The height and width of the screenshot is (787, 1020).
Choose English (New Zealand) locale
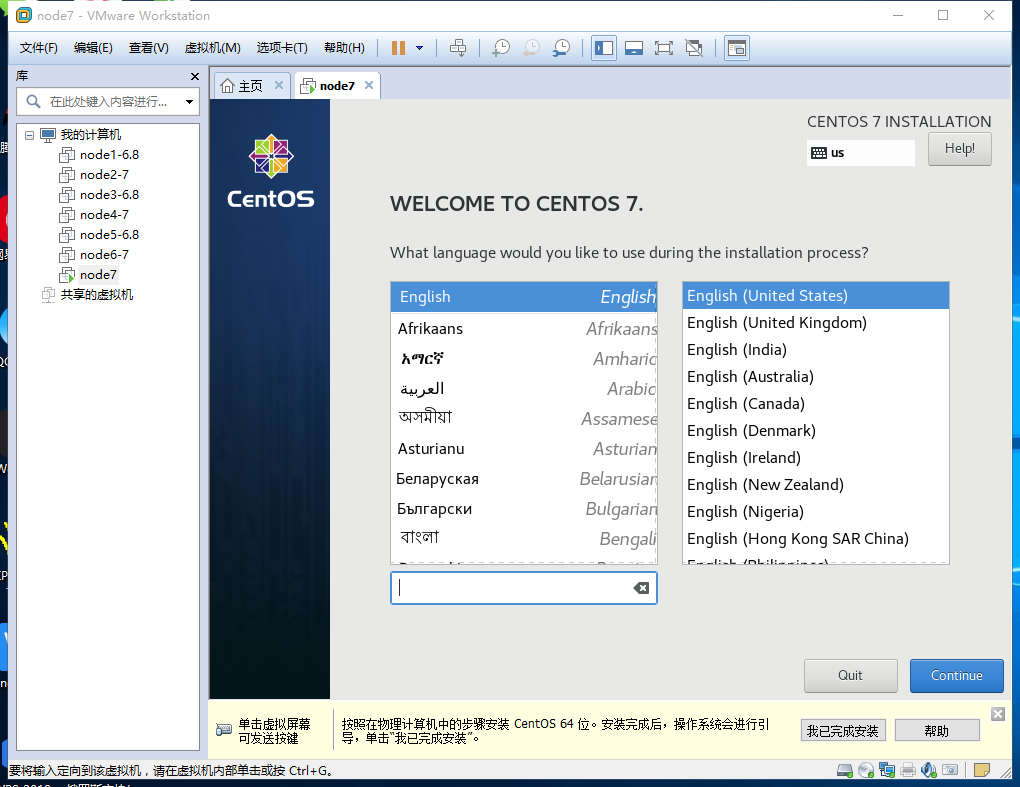tap(816, 485)
